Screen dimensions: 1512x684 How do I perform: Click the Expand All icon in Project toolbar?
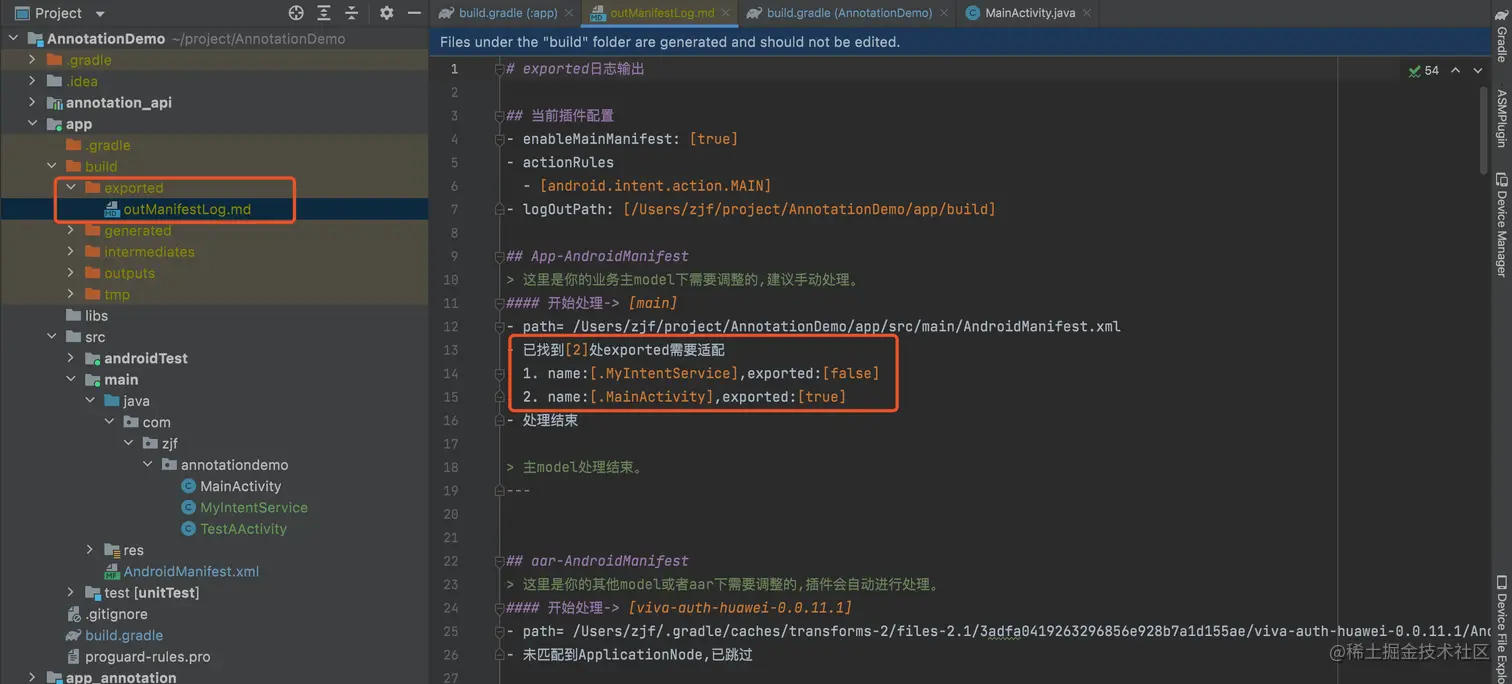(322, 13)
